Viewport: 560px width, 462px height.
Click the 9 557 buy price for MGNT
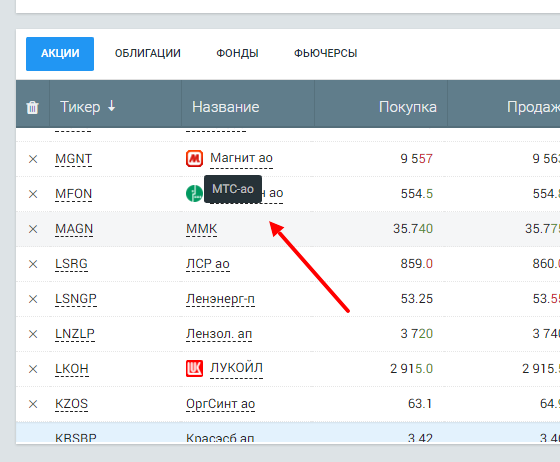pos(416,159)
